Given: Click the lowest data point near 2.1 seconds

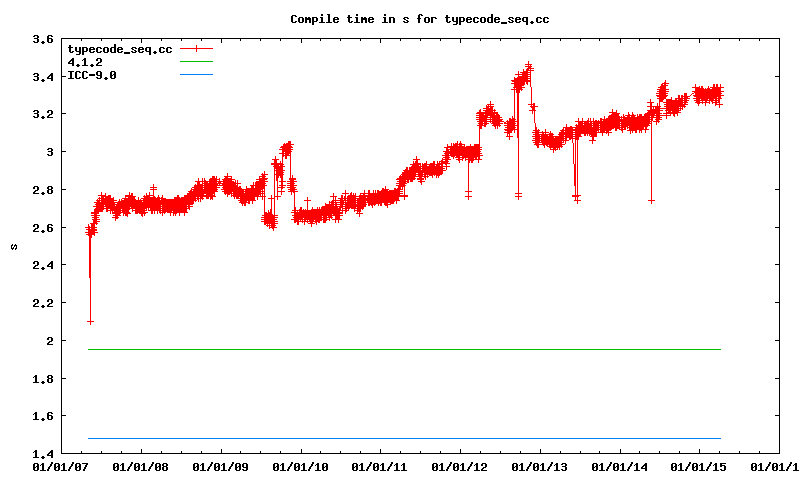Looking at the screenshot, I should tap(90, 322).
